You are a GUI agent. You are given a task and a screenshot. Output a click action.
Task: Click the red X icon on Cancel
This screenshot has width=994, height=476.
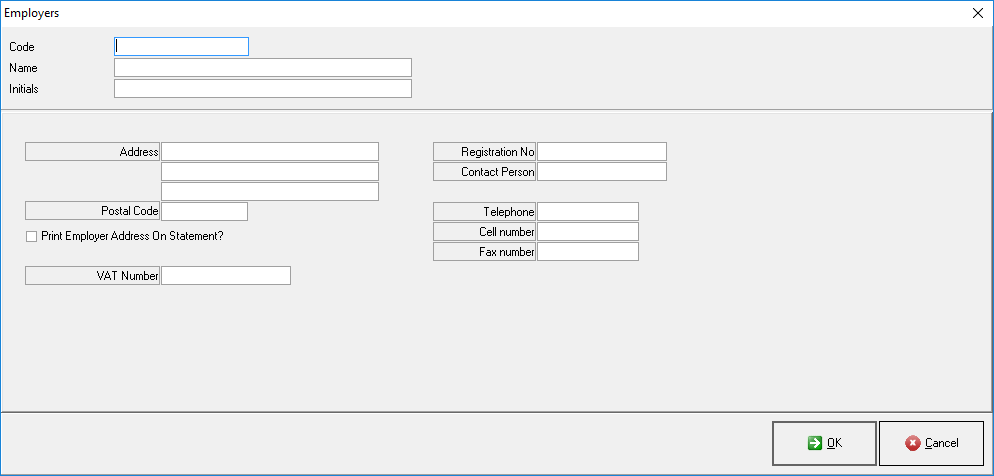[912, 443]
